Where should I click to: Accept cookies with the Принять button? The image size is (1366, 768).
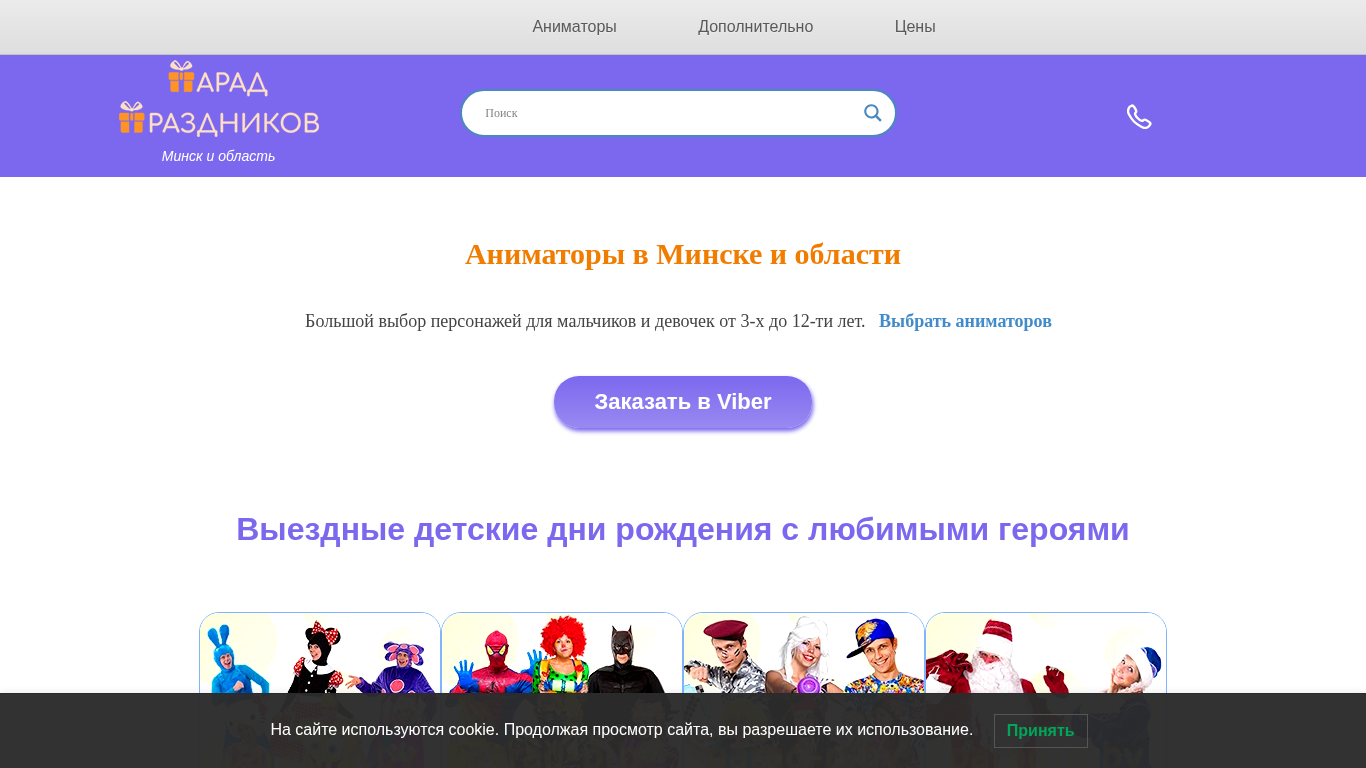pyautogui.click(x=1040, y=730)
